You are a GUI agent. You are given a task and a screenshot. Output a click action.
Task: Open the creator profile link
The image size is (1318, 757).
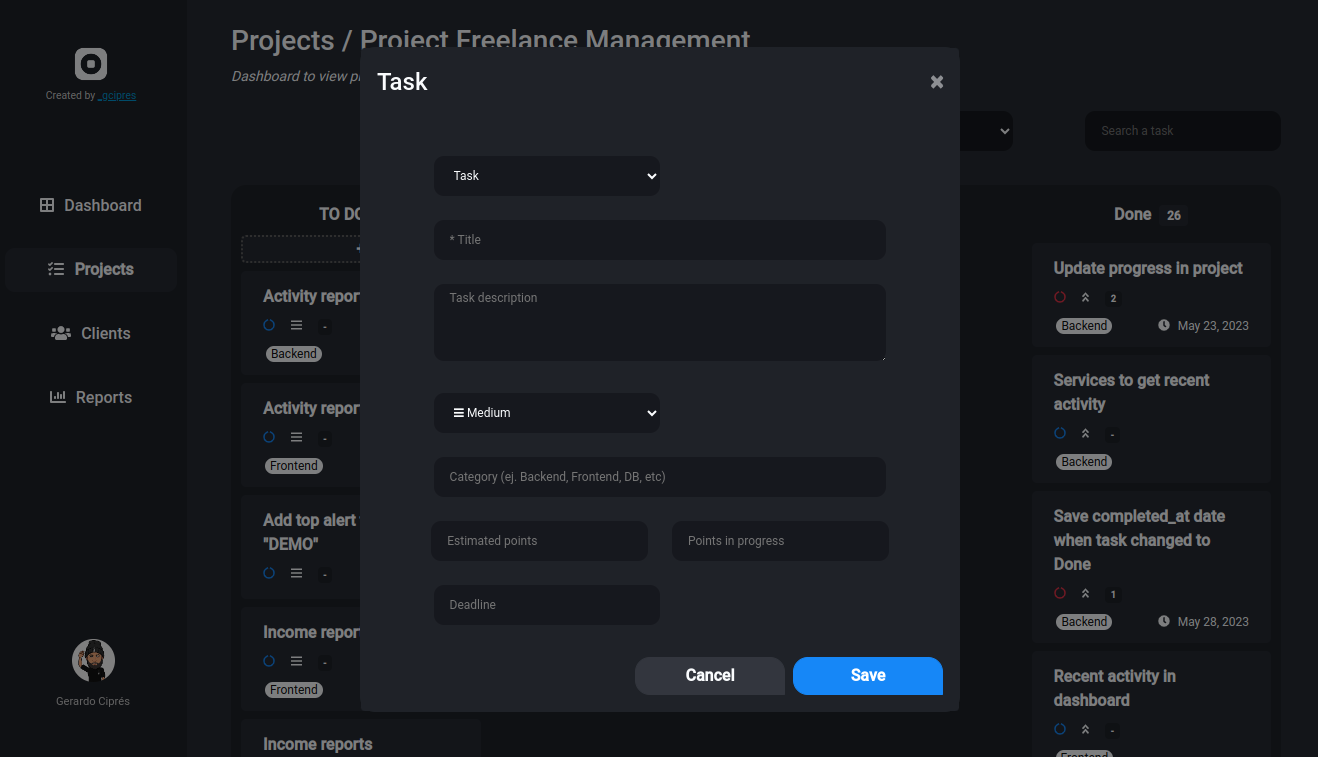coord(117,96)
